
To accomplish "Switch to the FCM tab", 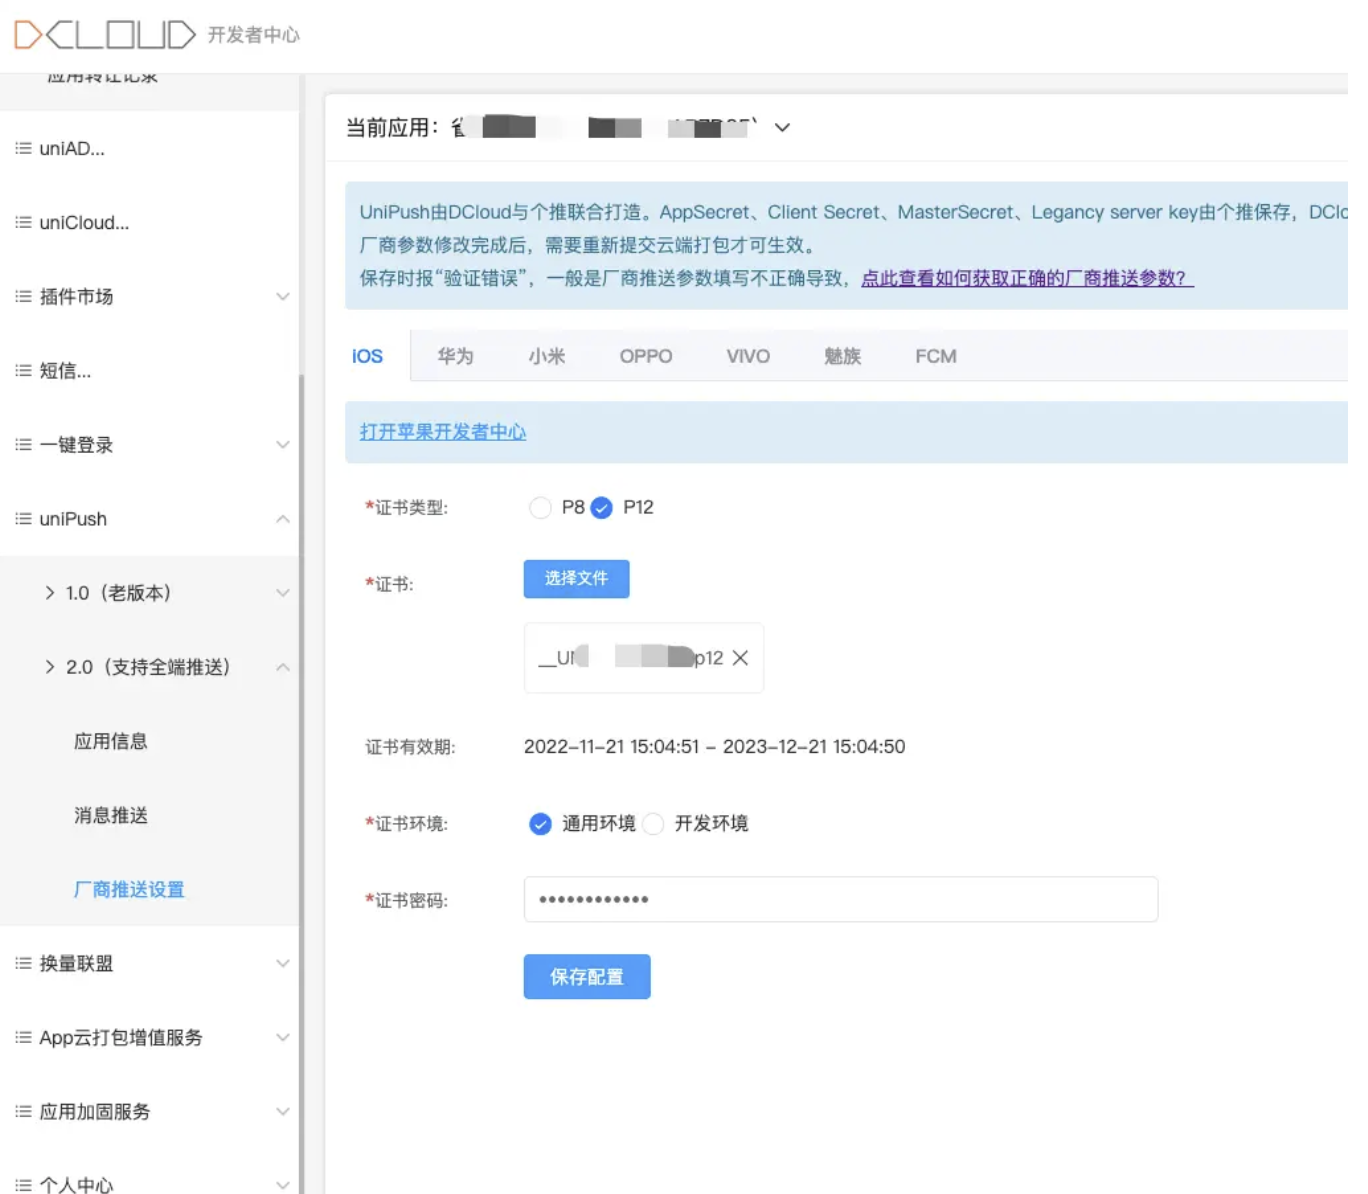I will click(x=936, y=356).
